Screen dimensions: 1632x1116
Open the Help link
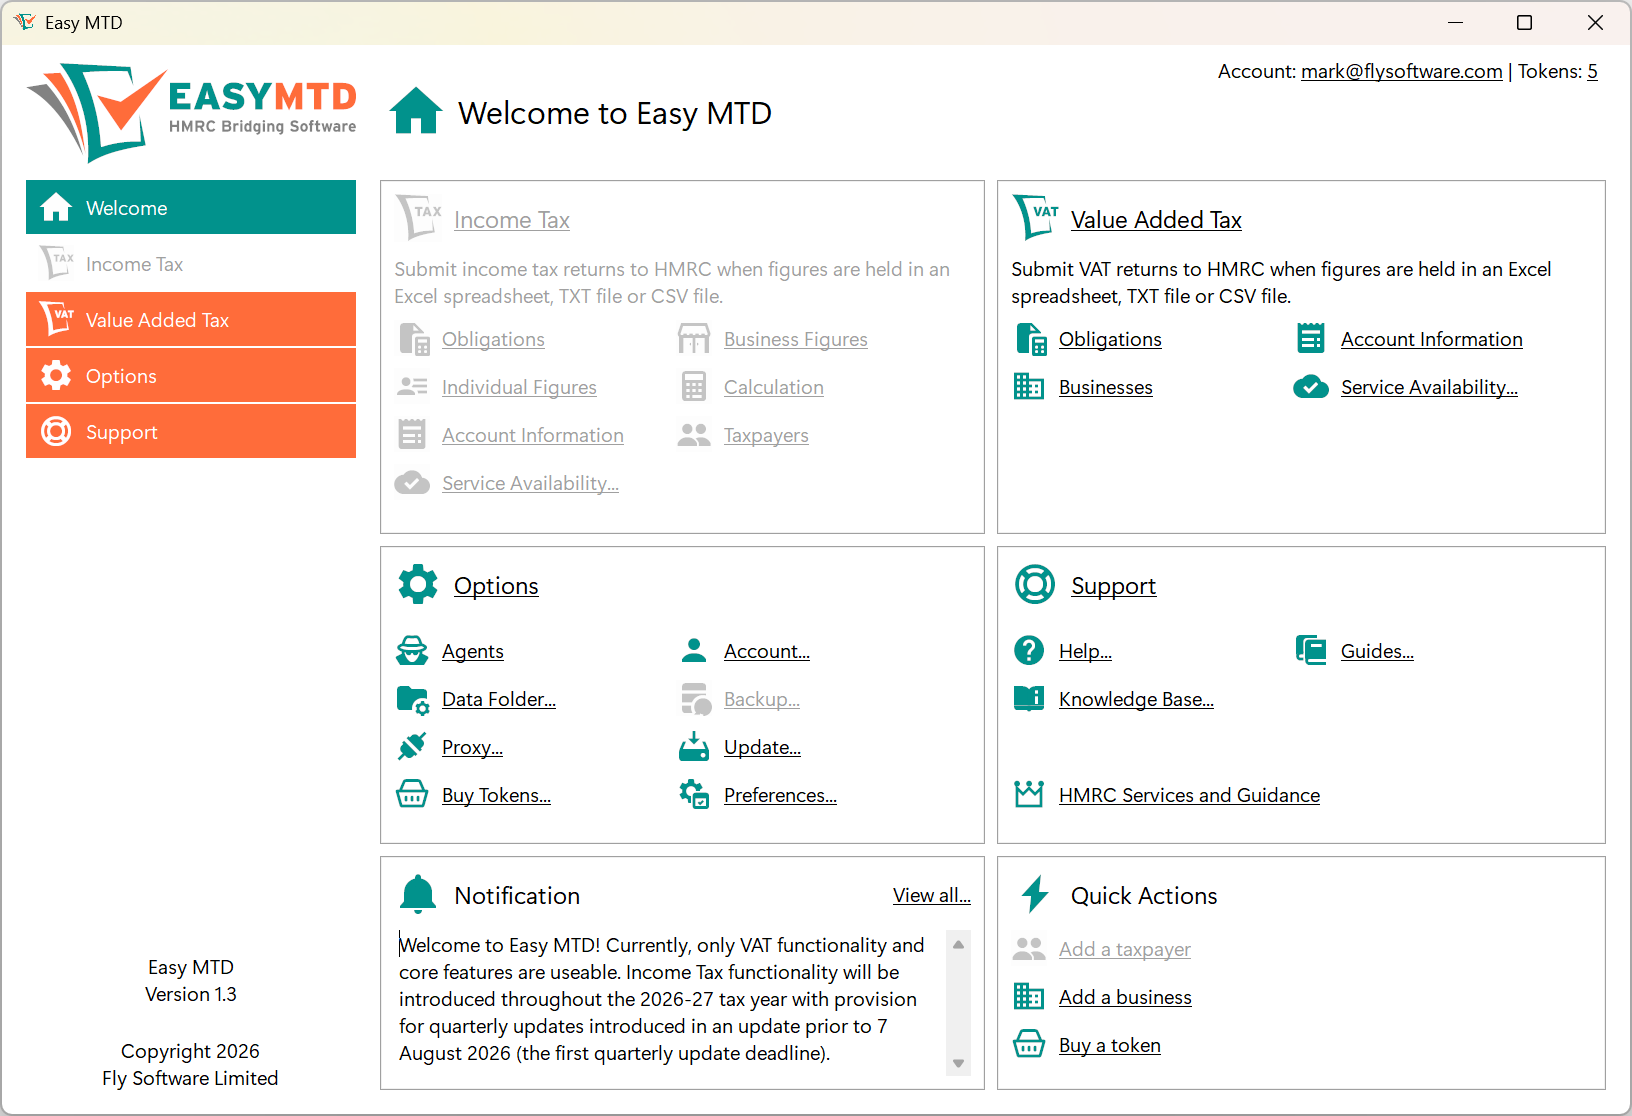tap(1085, 651)
